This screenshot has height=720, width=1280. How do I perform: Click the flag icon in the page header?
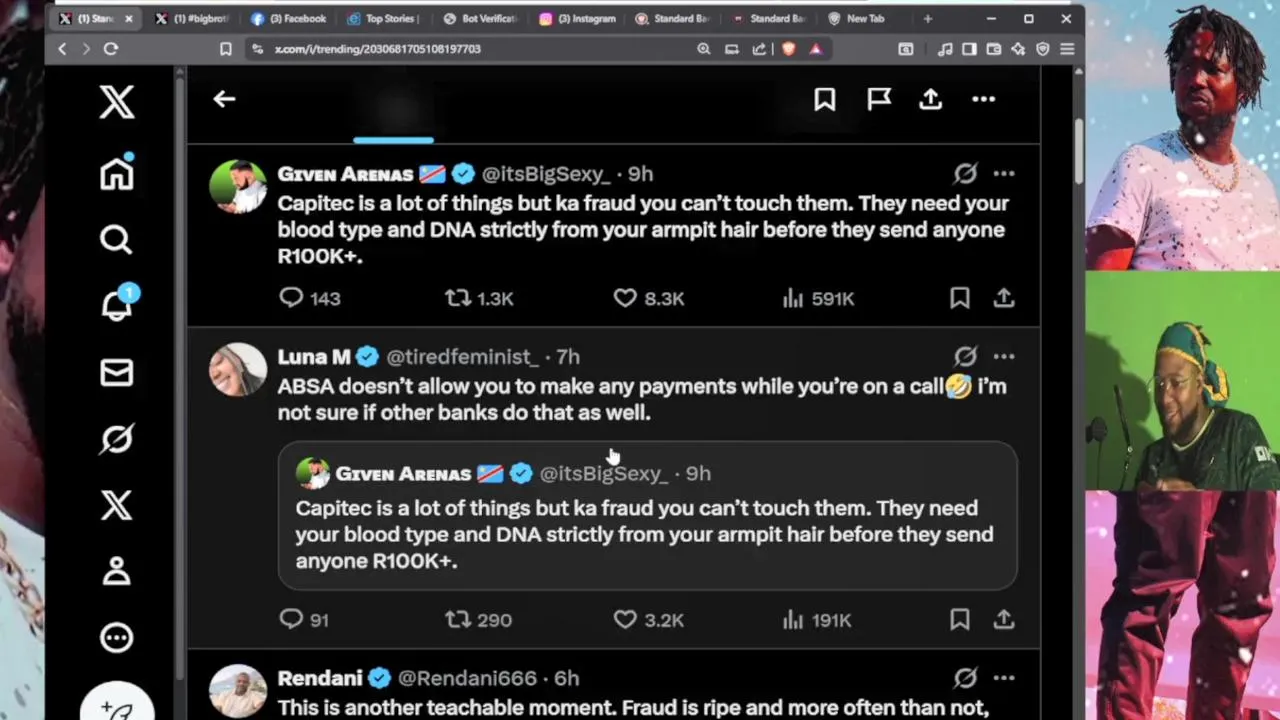[x=878, y=99]
